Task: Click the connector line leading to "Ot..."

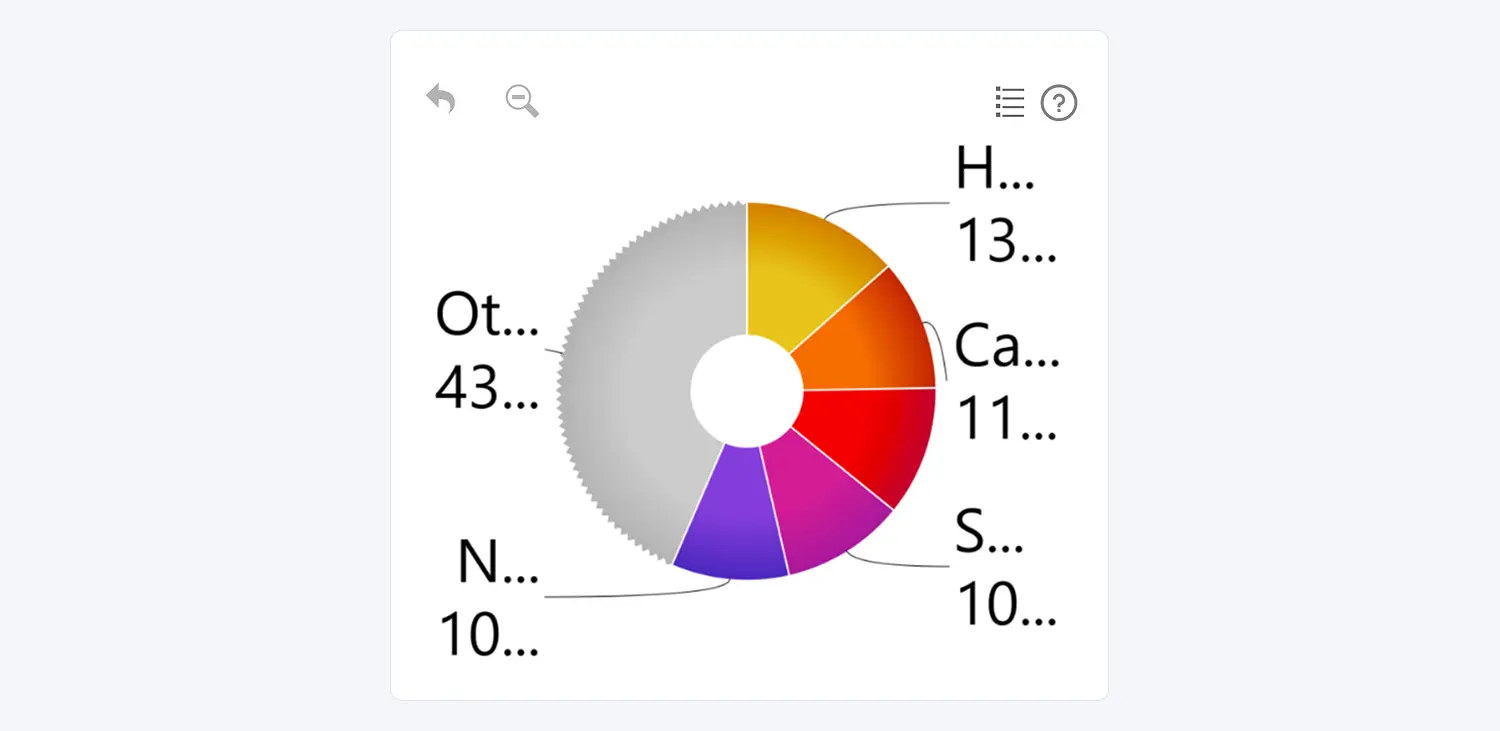Action: point(555,352)
